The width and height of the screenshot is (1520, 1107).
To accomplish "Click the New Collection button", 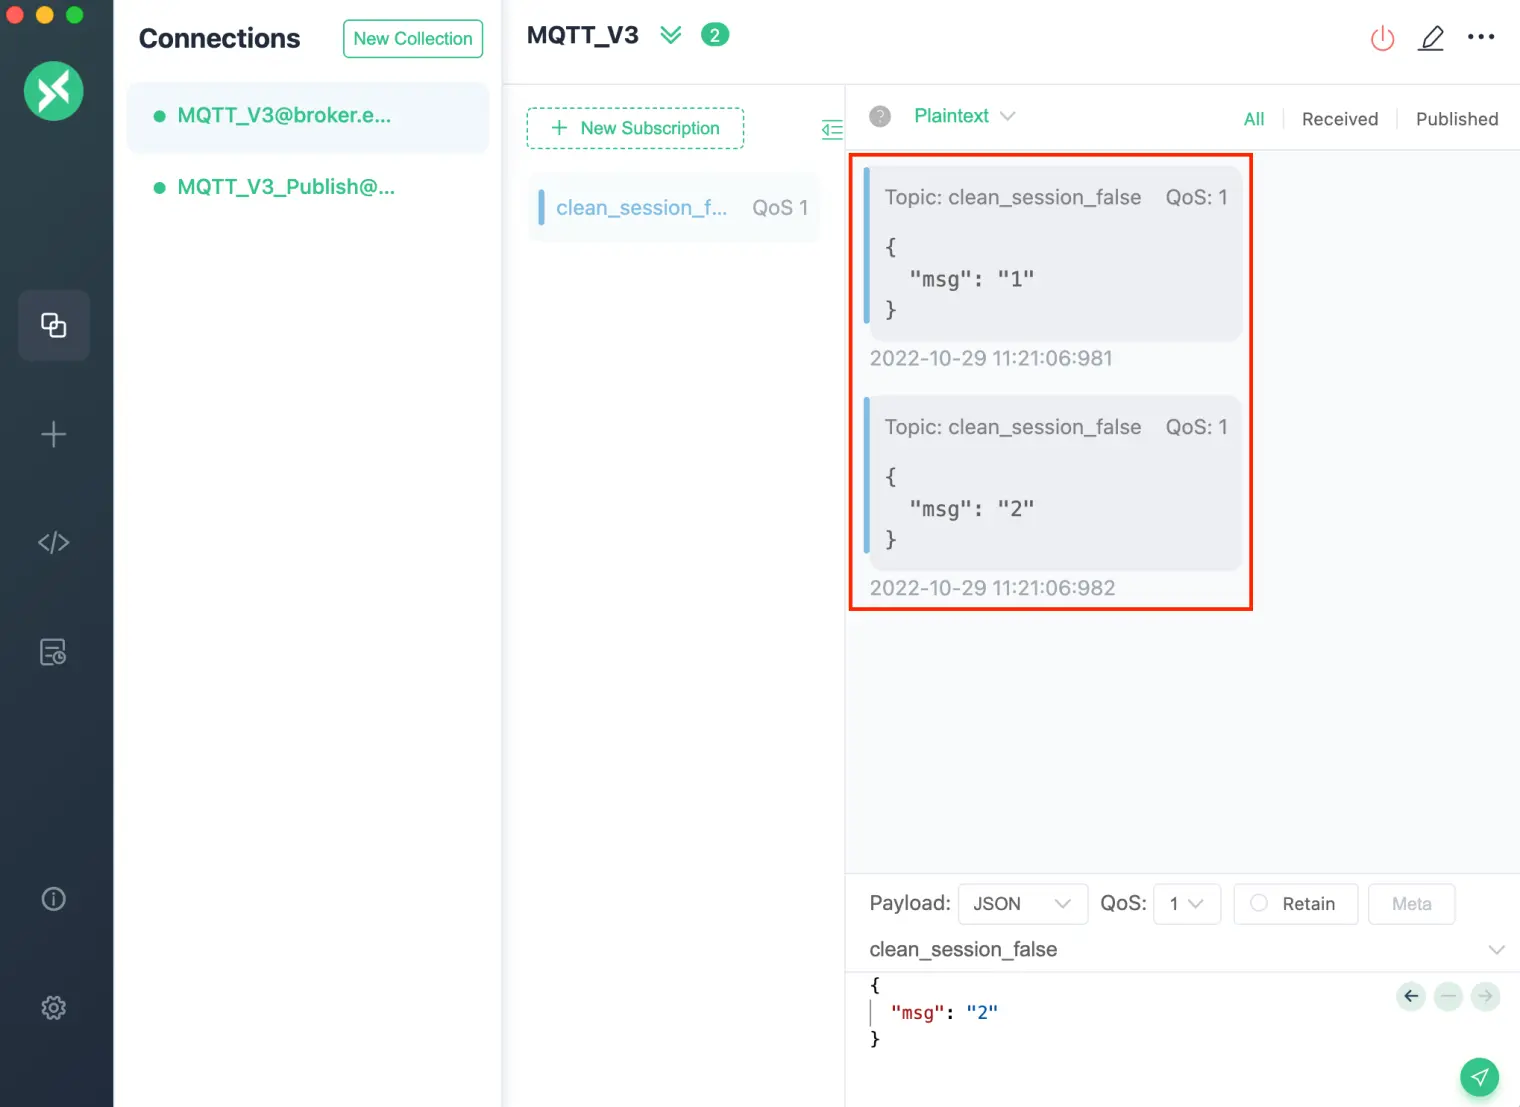I will [x=412, y=38].
